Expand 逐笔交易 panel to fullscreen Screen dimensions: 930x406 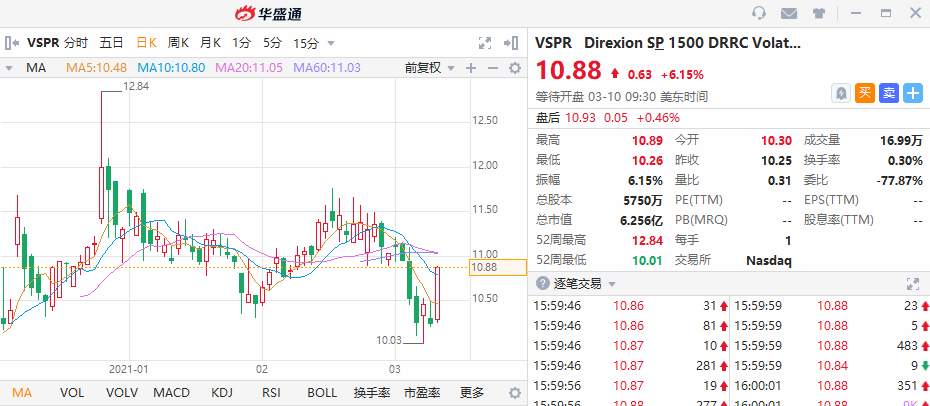pos(913,283)
